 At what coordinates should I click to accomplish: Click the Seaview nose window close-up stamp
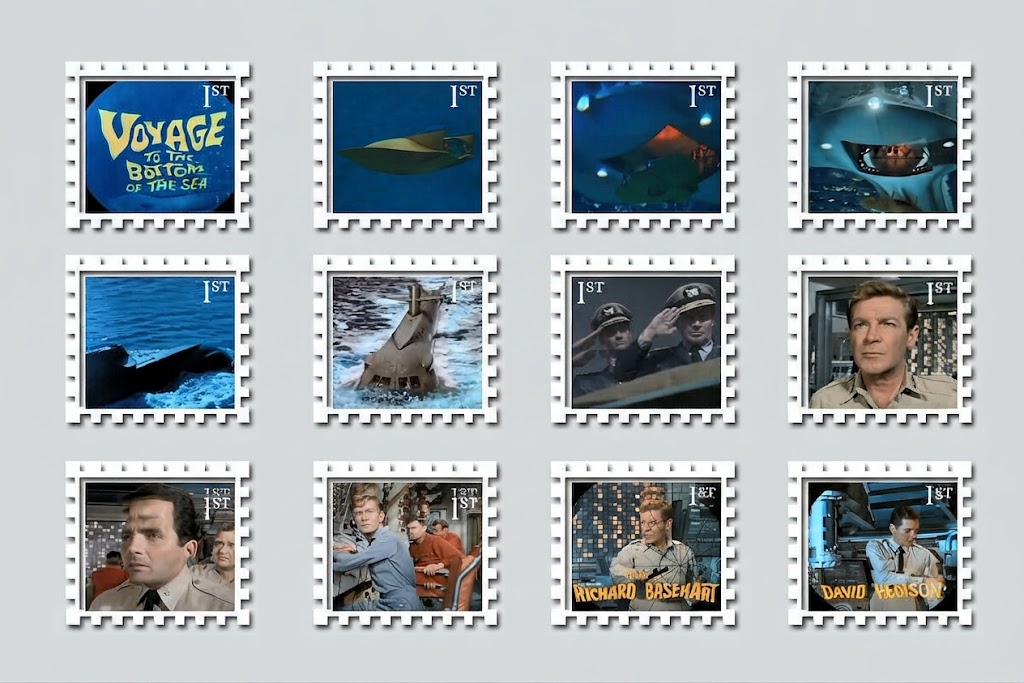[880, 146]
